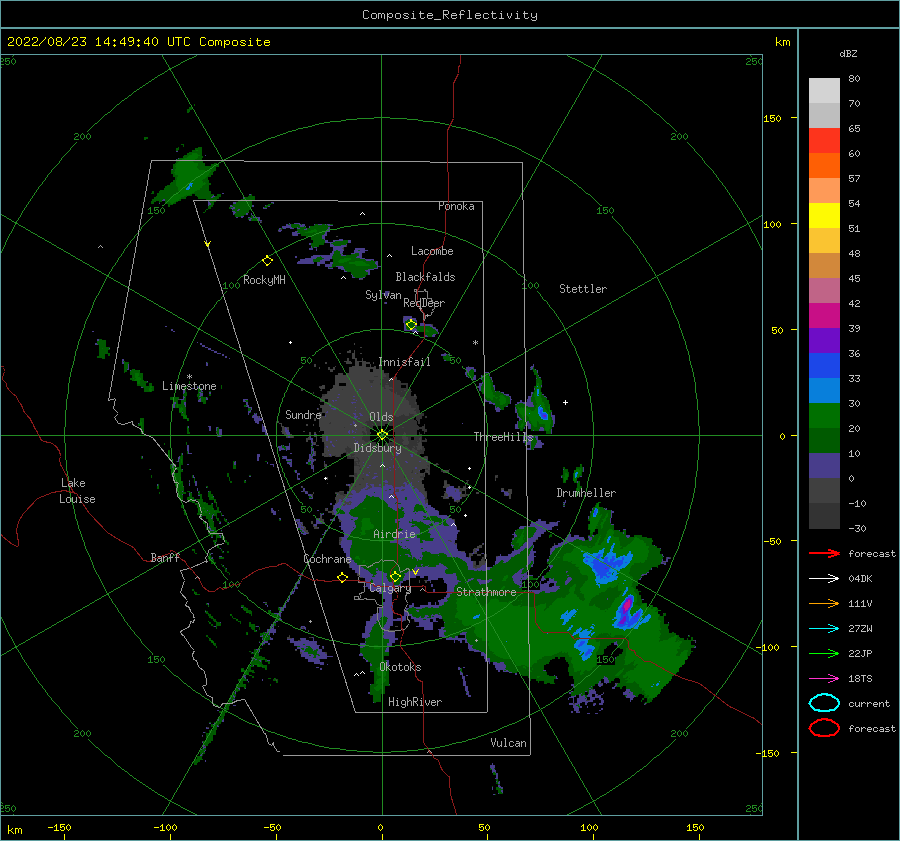
Task: Click yellow diamond radar-center marker at Olds
Action: click(382, 435)
